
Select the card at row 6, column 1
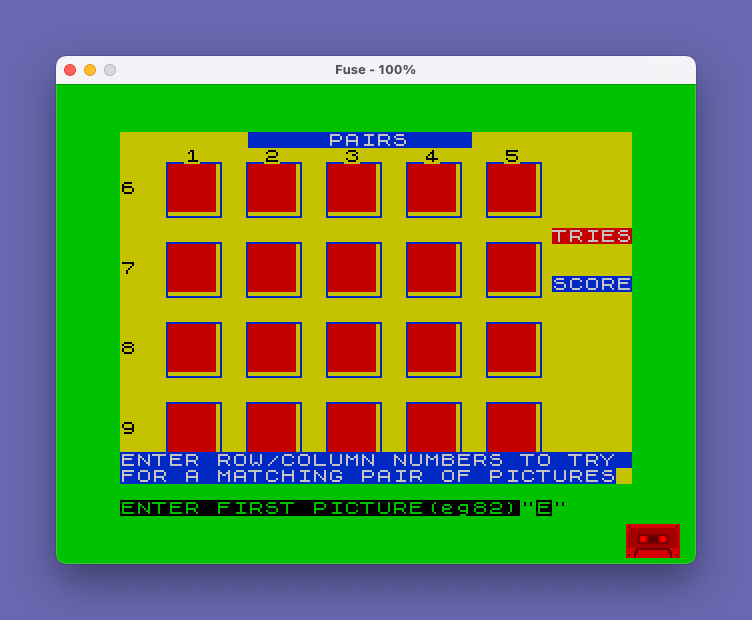[x=194, y=190]
